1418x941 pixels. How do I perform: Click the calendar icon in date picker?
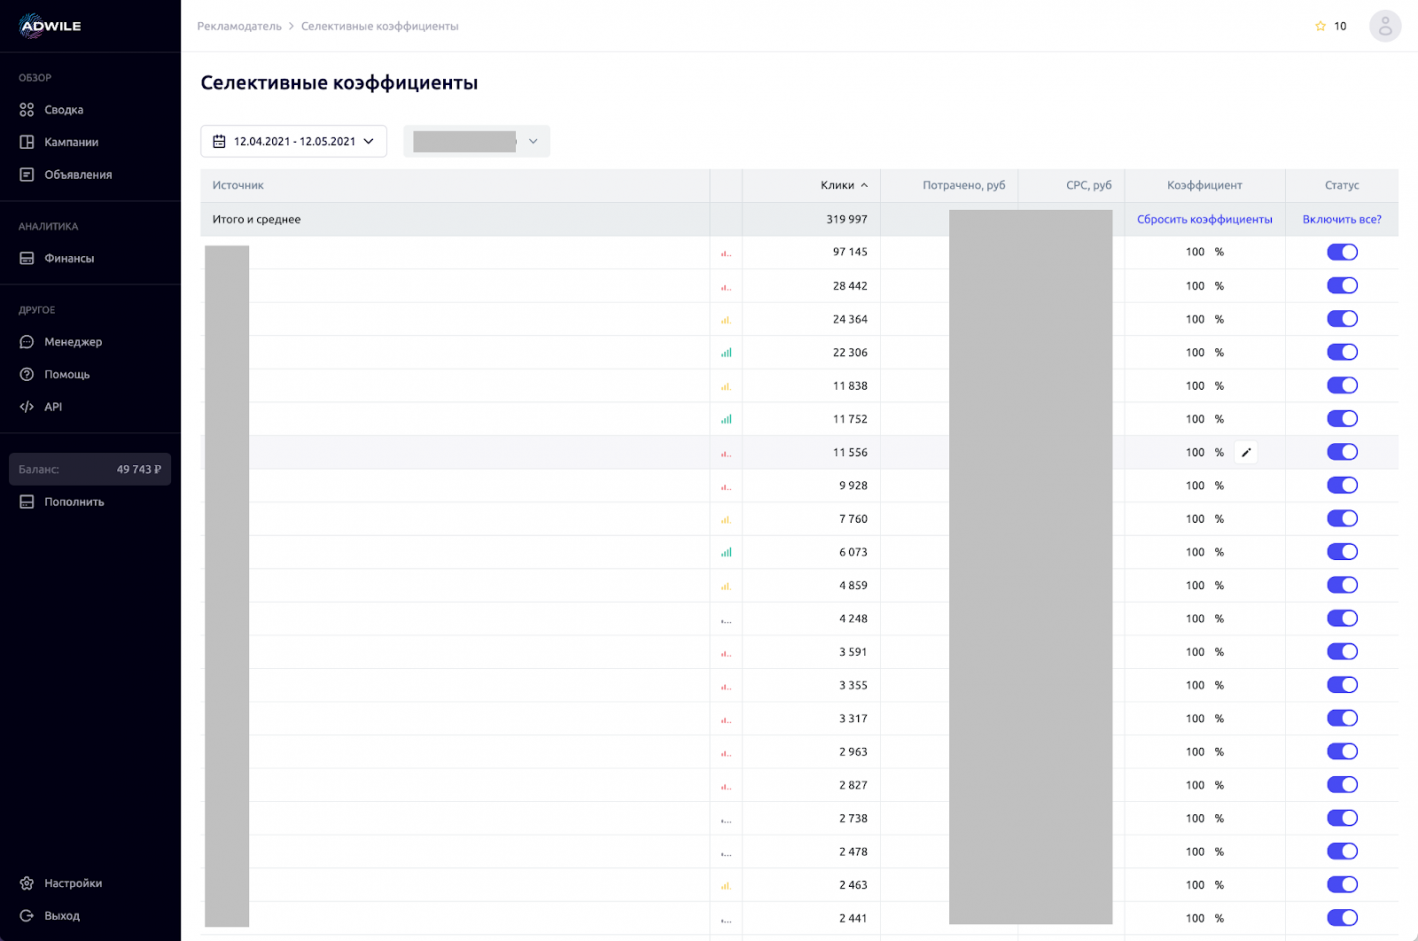click(219, 142)
